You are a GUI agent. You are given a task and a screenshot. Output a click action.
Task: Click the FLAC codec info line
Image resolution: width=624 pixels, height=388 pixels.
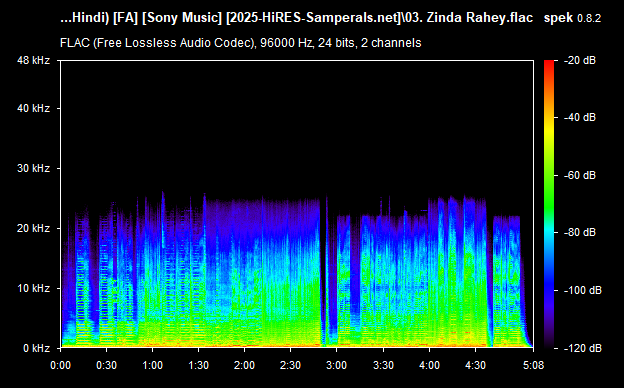pyautogui.click(x=240, y=43)
